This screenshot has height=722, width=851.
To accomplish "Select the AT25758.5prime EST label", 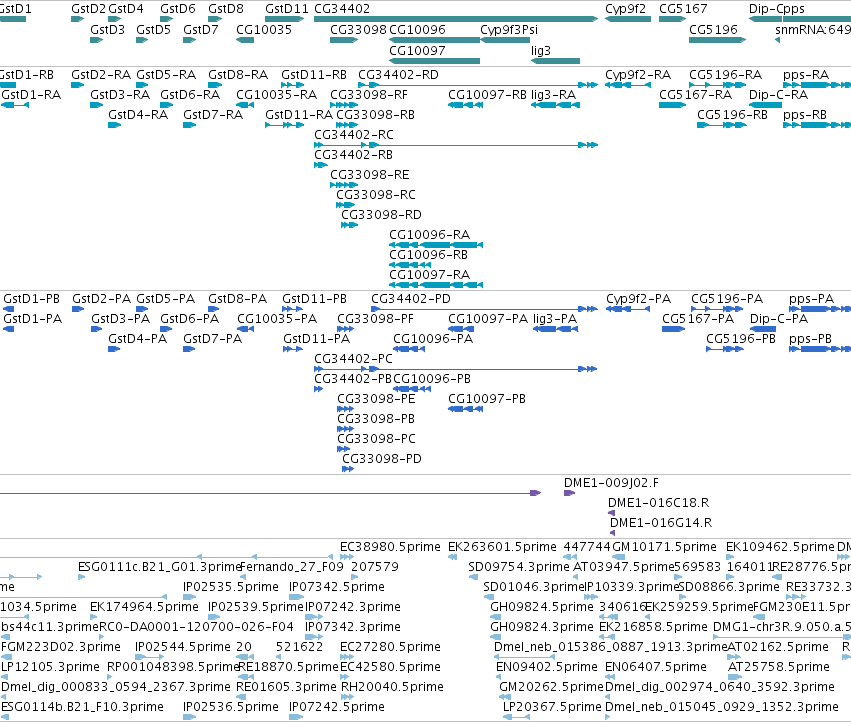I will [x=779, y=667].
